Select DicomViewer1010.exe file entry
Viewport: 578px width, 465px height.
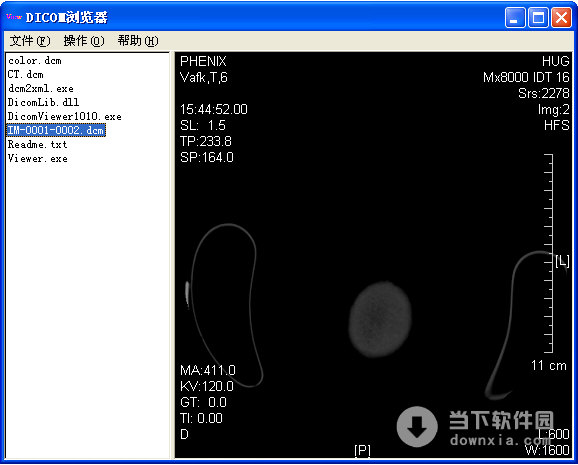click(65, 116)
